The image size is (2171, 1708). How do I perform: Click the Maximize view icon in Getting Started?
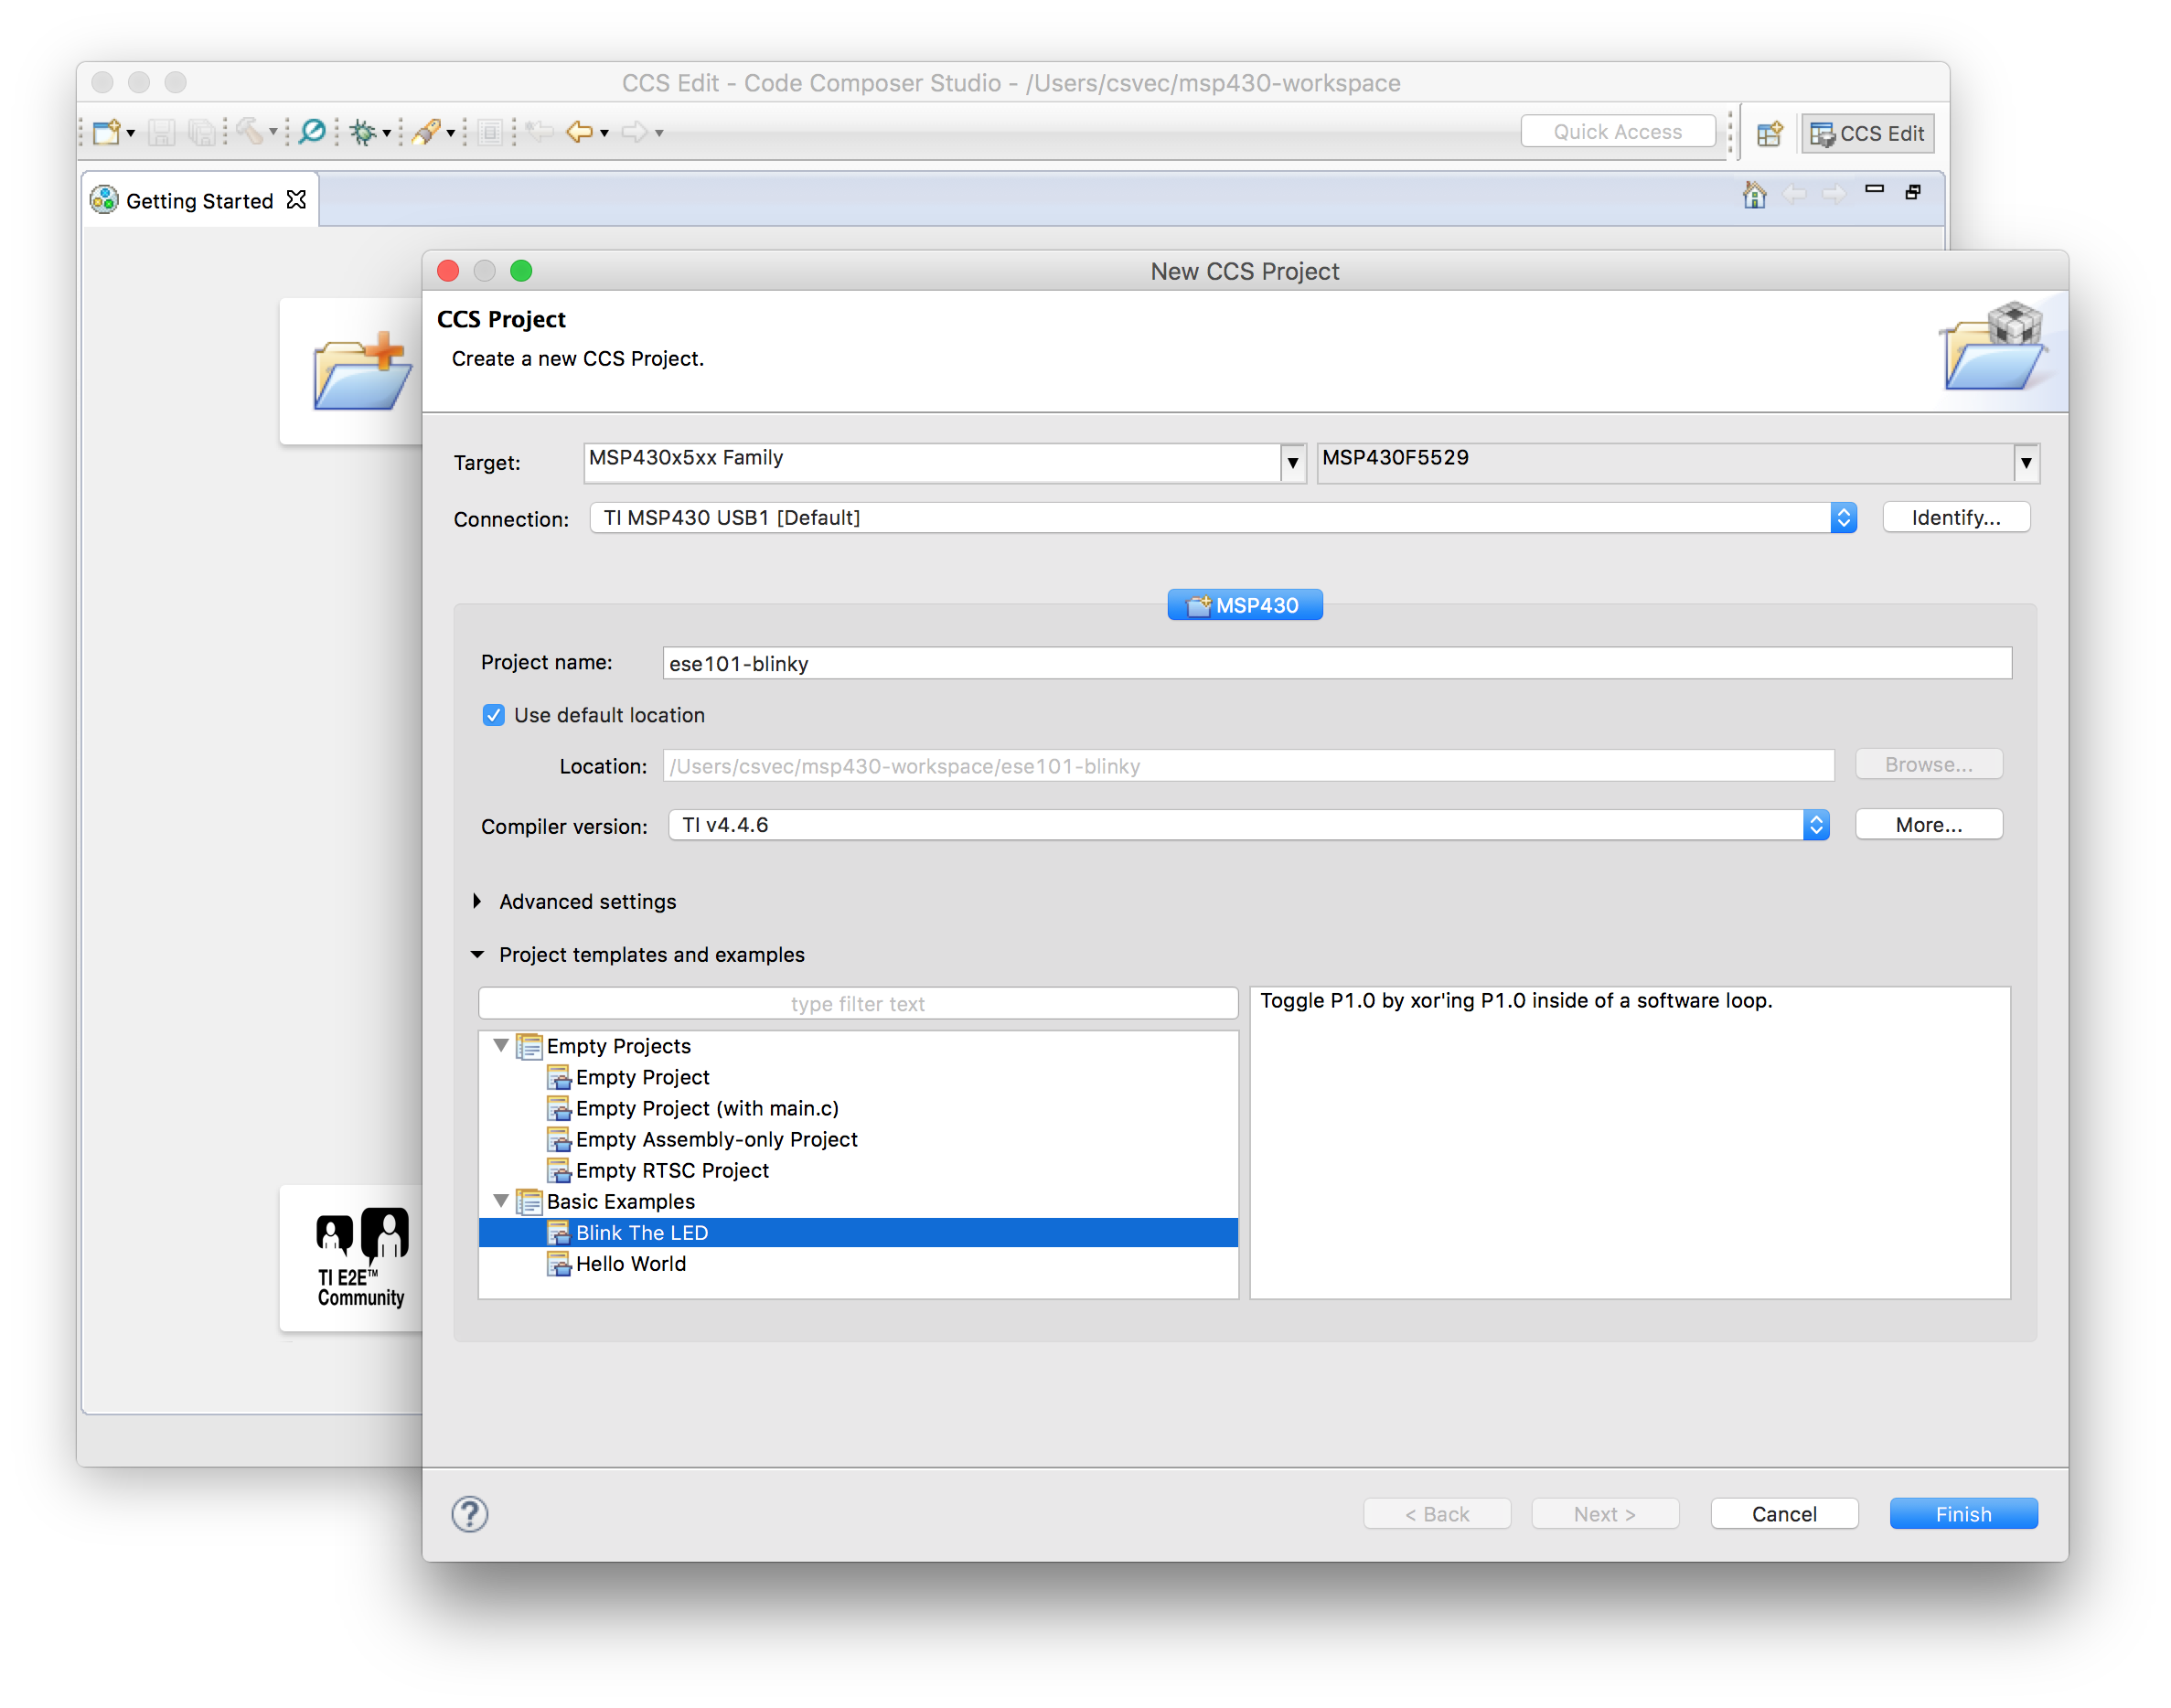click(1913, 192)
